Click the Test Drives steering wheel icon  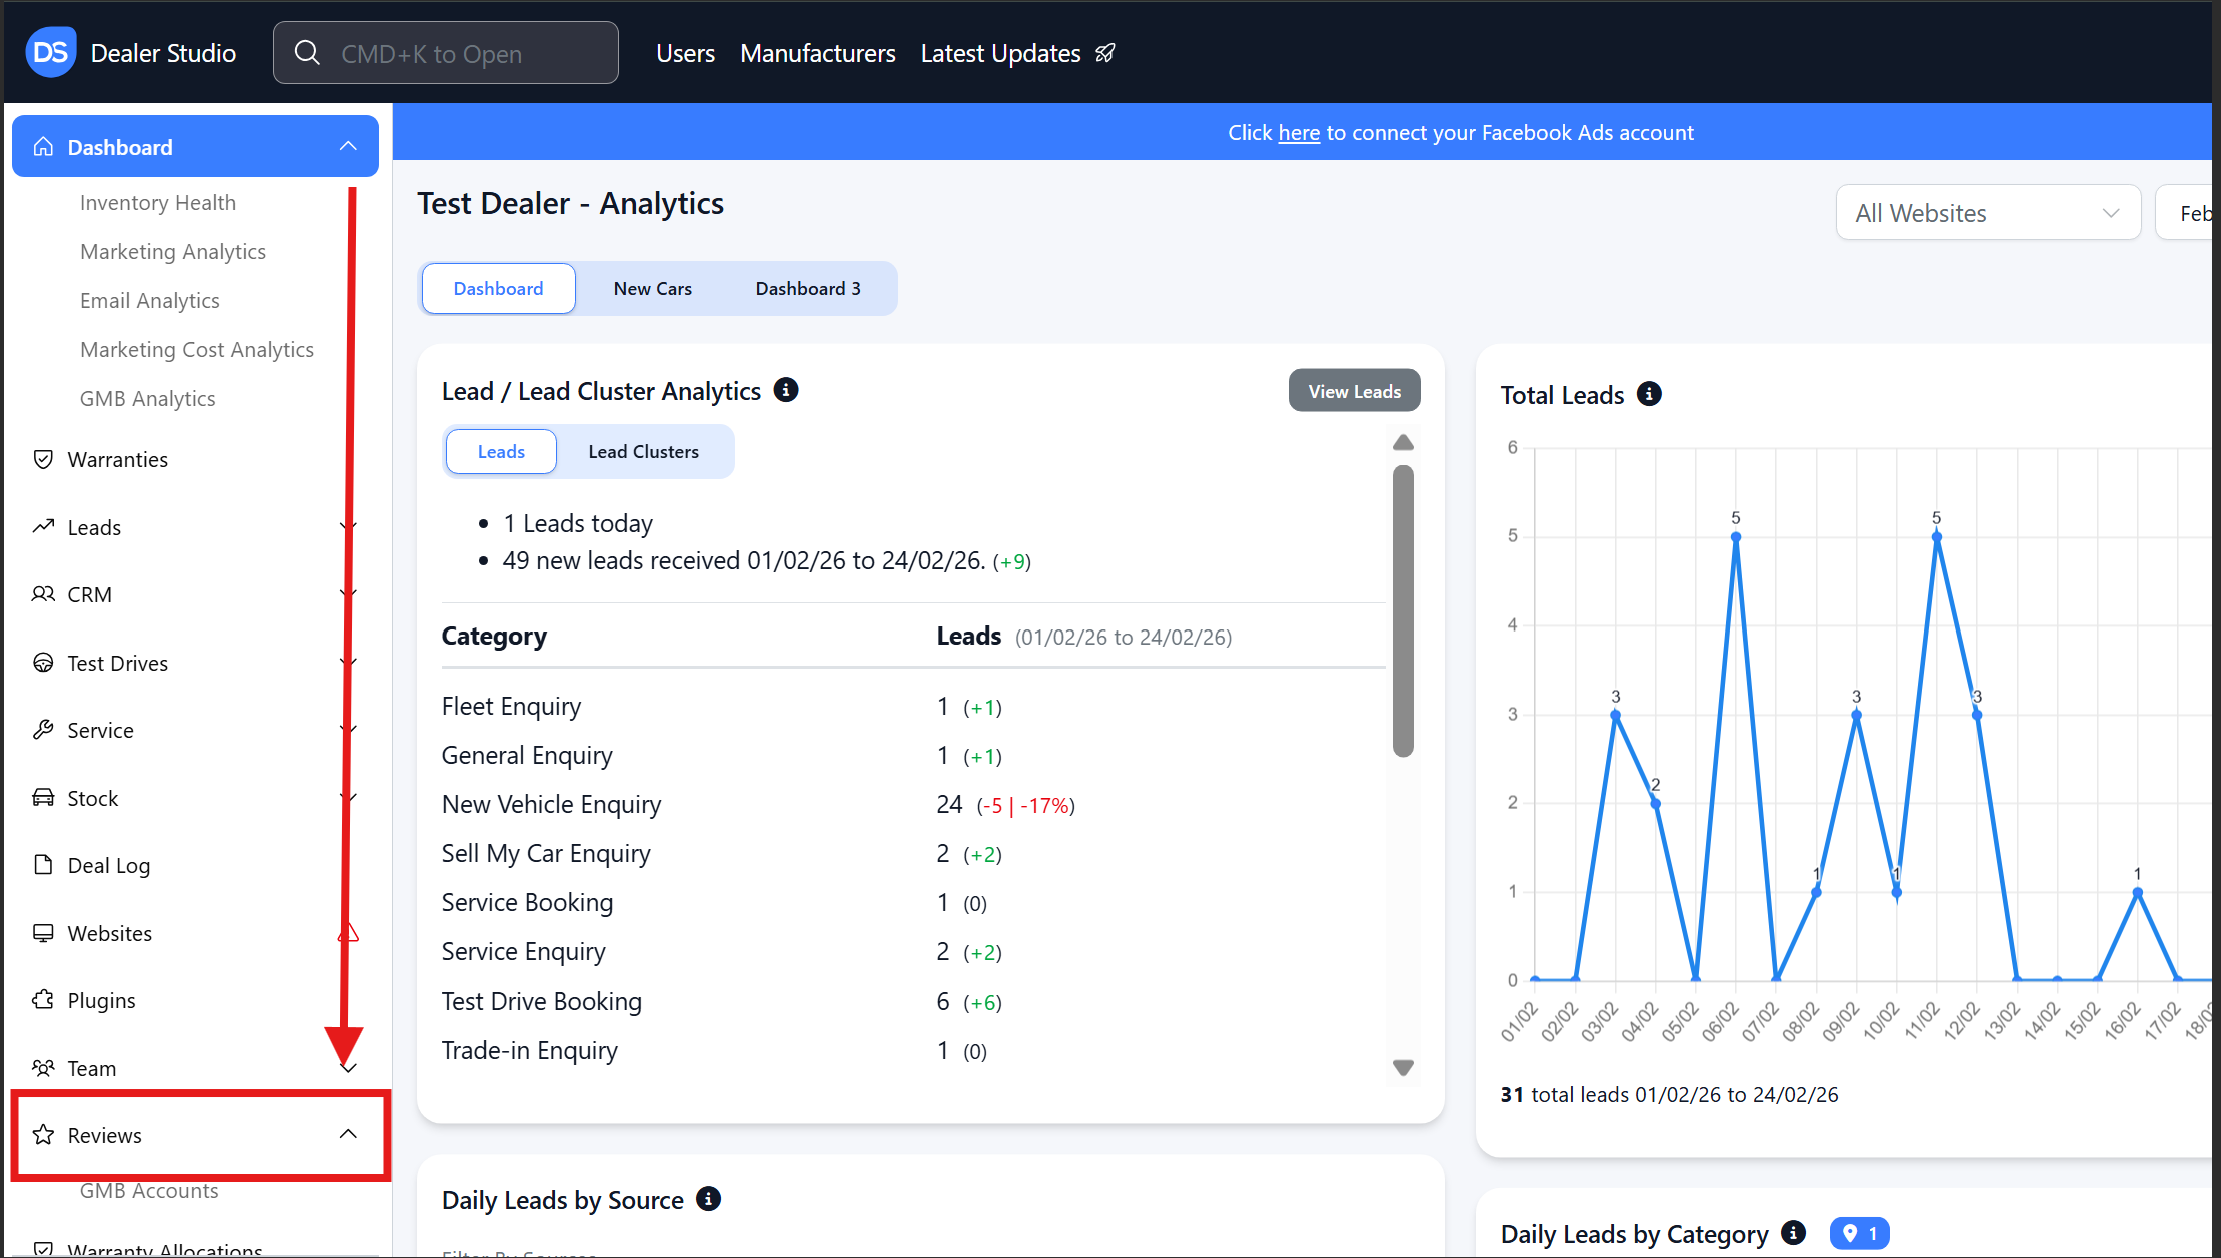coord(43,663)
